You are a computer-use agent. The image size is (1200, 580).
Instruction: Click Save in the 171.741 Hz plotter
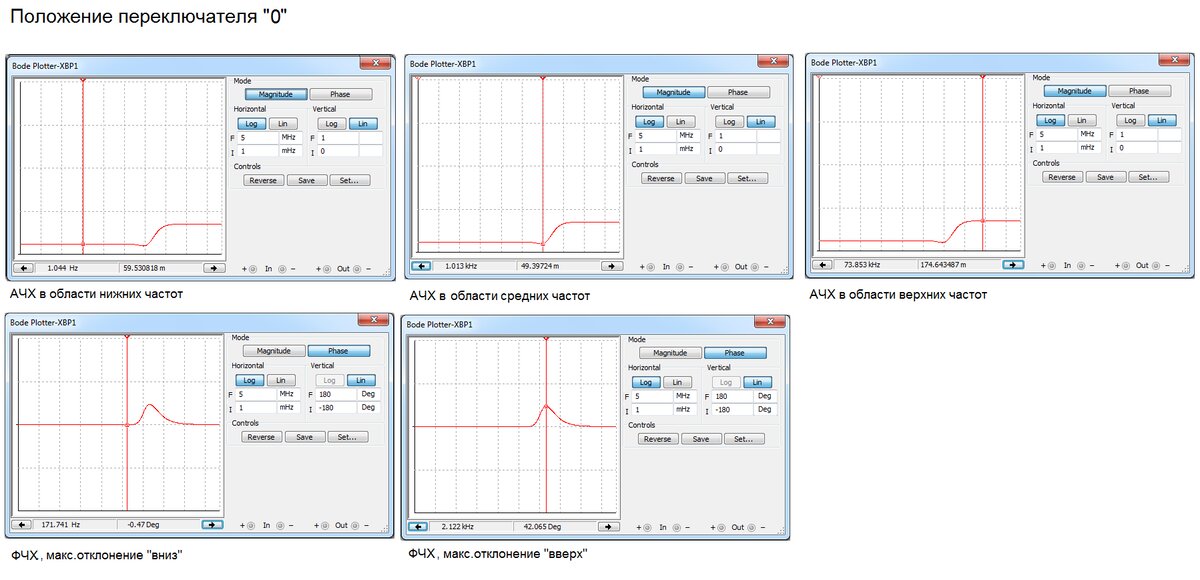point(304,437)
